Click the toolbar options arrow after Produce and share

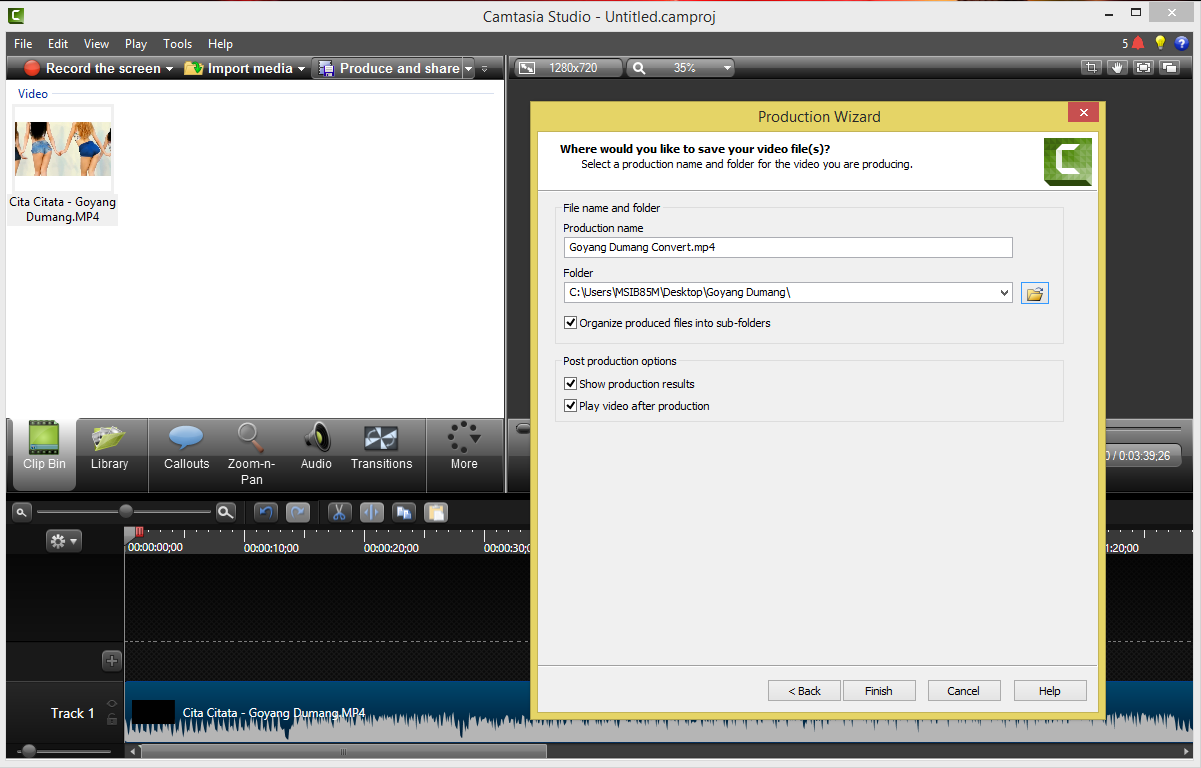point(485,69)
